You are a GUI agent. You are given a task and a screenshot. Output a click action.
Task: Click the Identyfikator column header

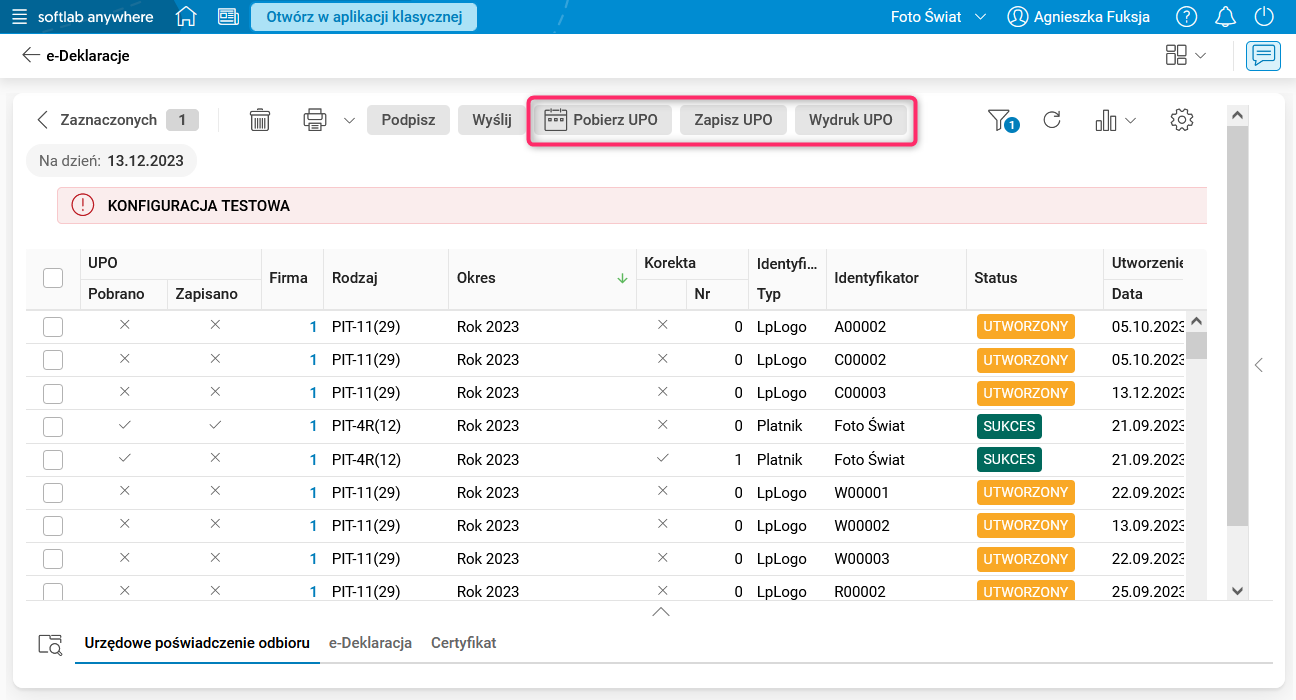[896, 278]
